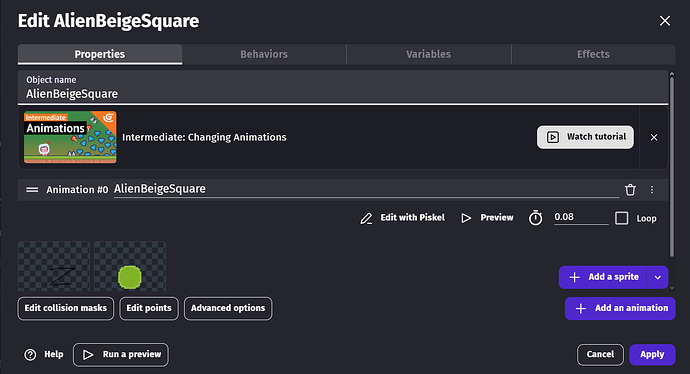Click Watch tutorial button
The width and height of the screenshot is (690, 374).
click(x=585, y=137)
